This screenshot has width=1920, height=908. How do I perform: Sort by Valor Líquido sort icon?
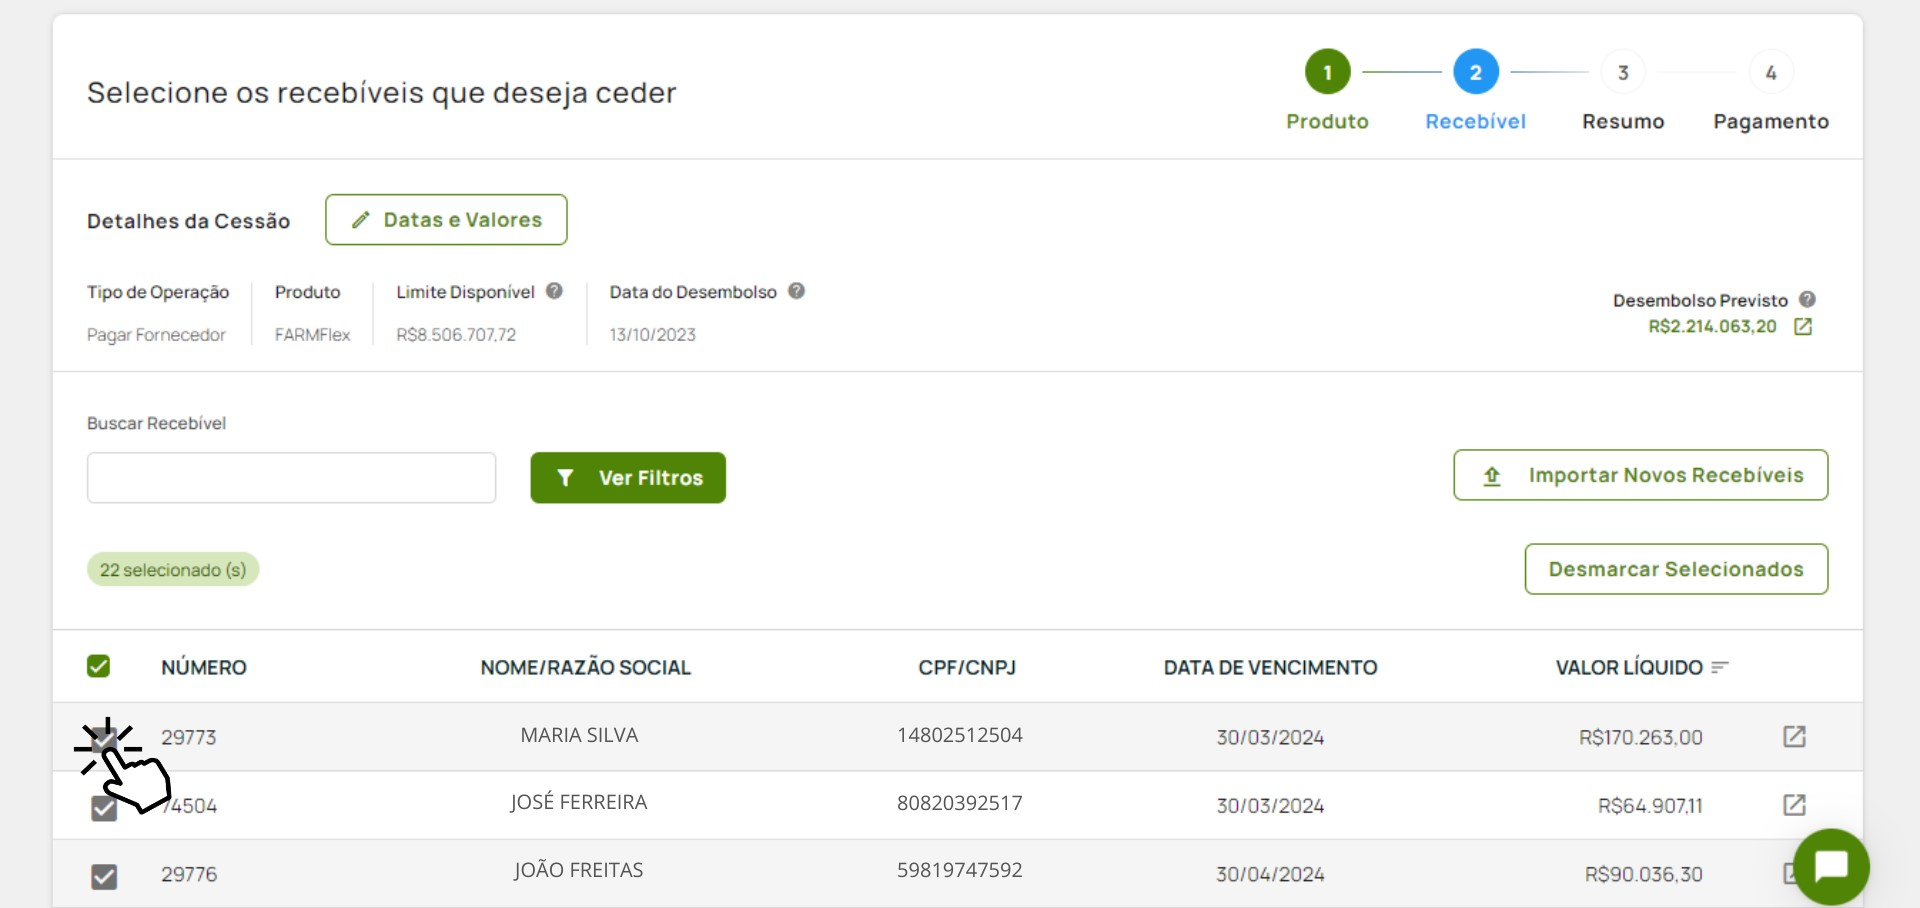coord(1720,667)
